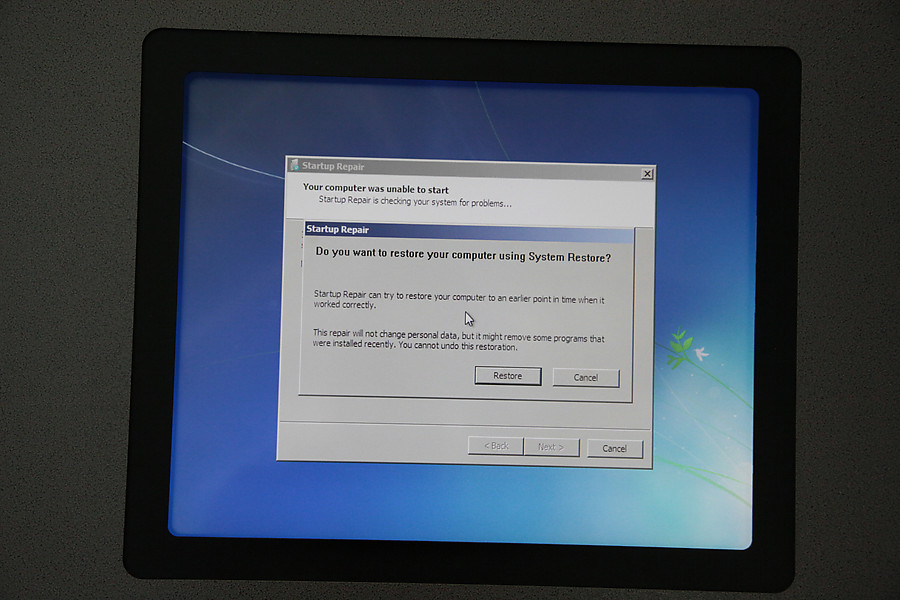
Task: Click Cancel in the outer Startup Repair window
Action: pos(615,448)
